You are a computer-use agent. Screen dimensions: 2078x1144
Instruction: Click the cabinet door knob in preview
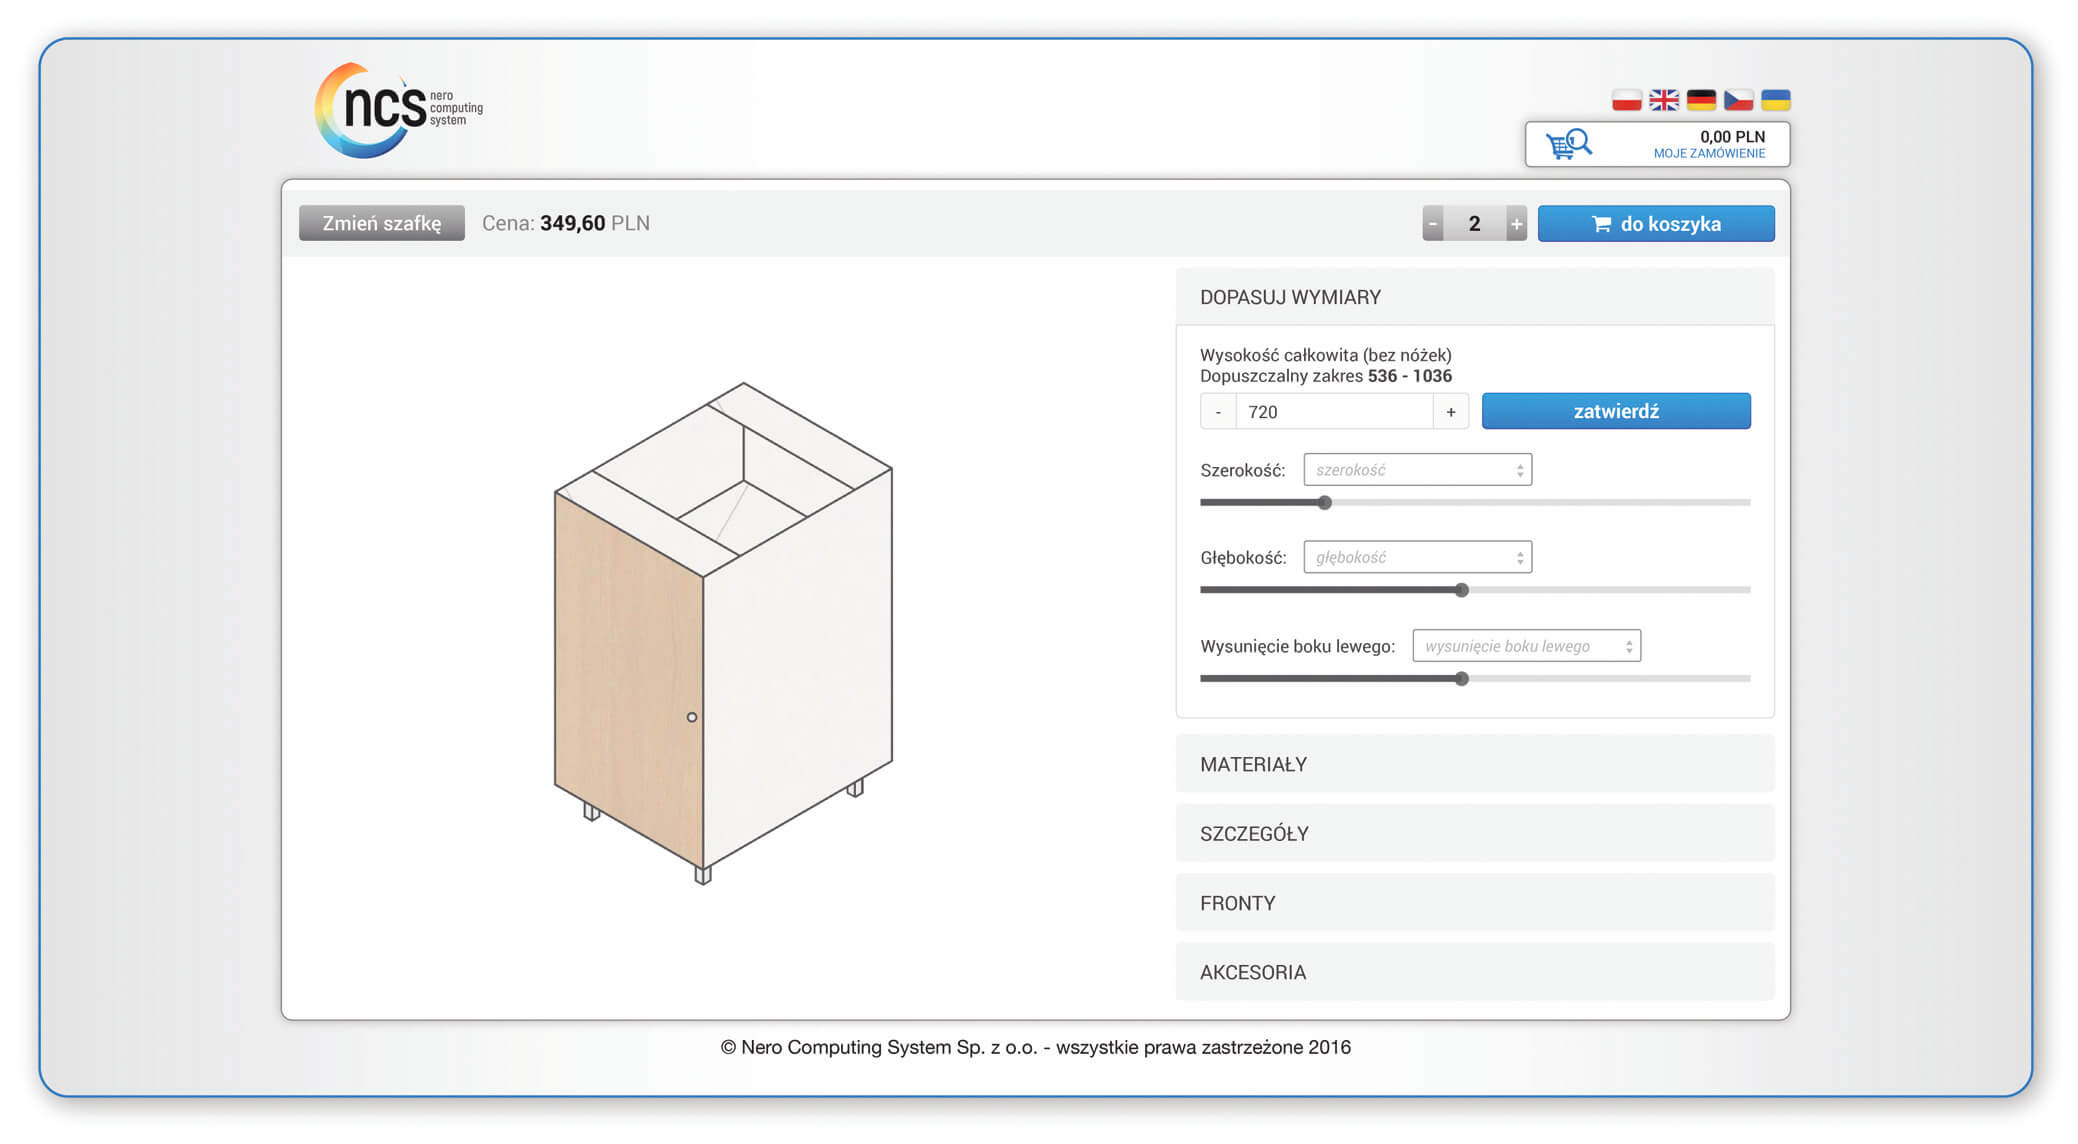coord(692,717)
